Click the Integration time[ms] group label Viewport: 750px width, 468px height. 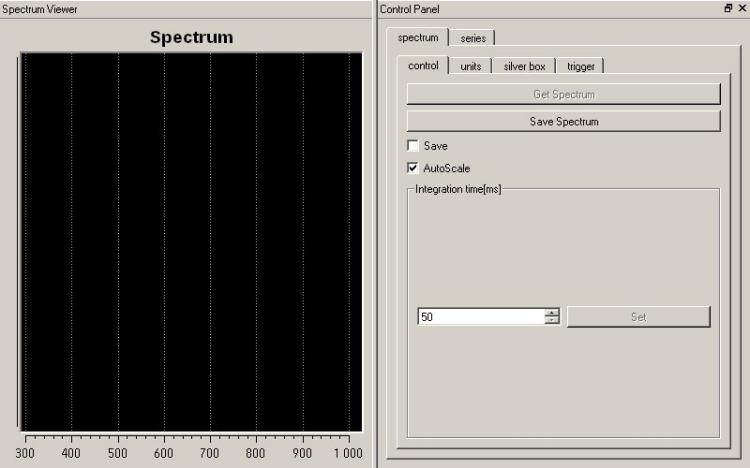coord(458,189)
